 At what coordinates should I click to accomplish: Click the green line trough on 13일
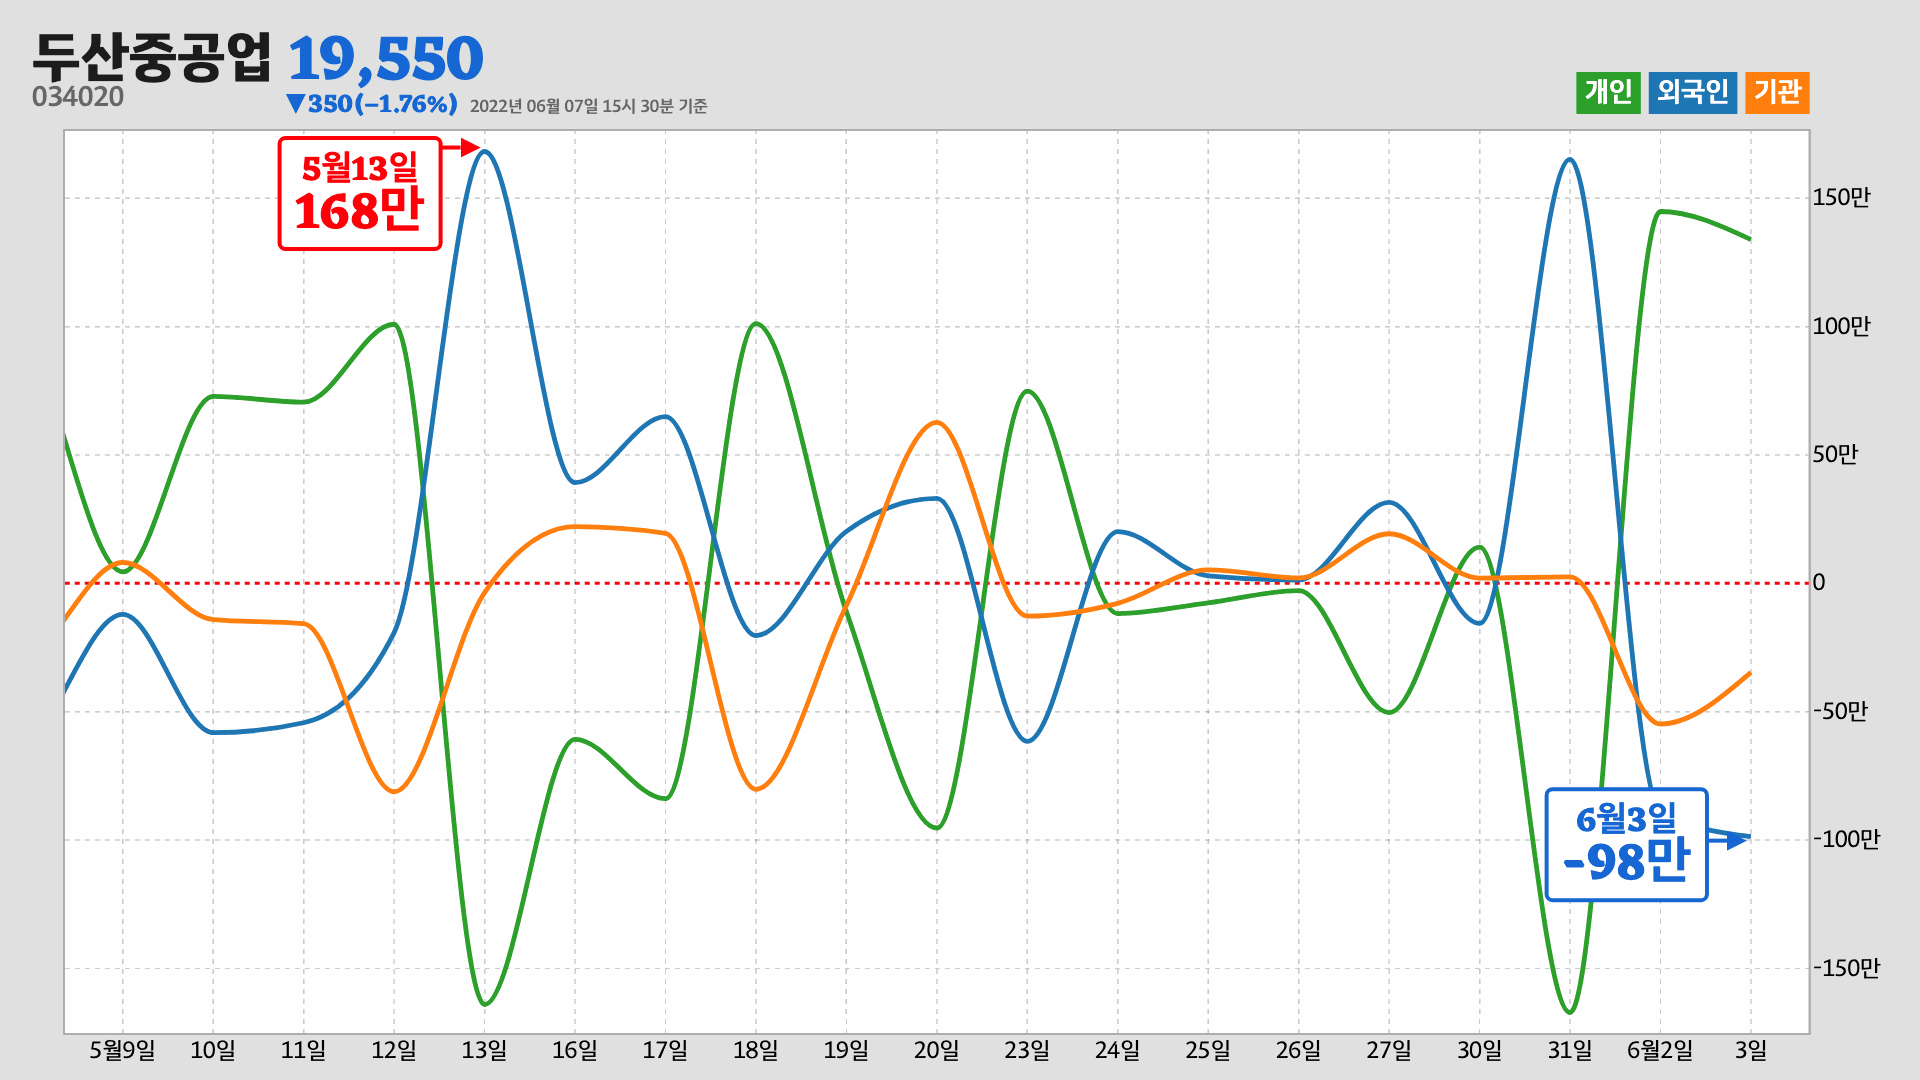(484, 1003)
